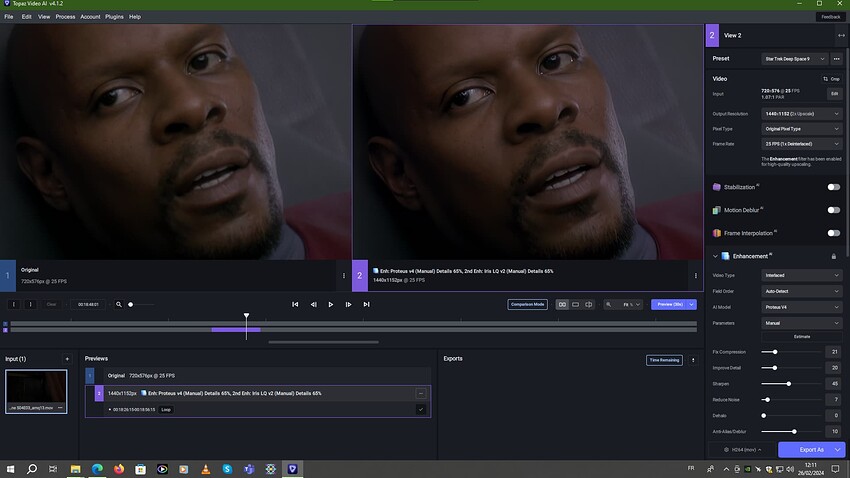This screenshot has width=850, height=478.
Task: Toggle Loop on the preview 2 clip
Action: pos(166,410)
